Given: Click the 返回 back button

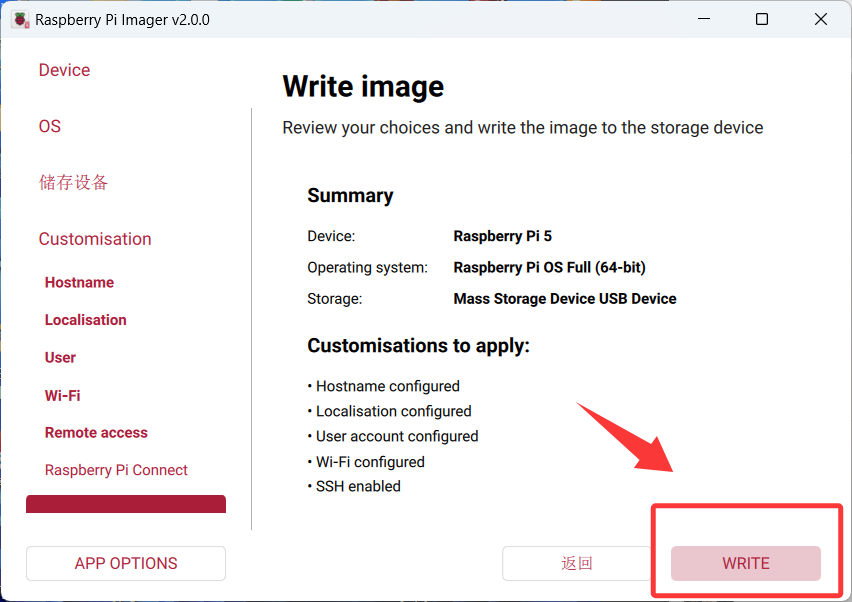Looking at the screenshot, I should (x=577, y=563).
